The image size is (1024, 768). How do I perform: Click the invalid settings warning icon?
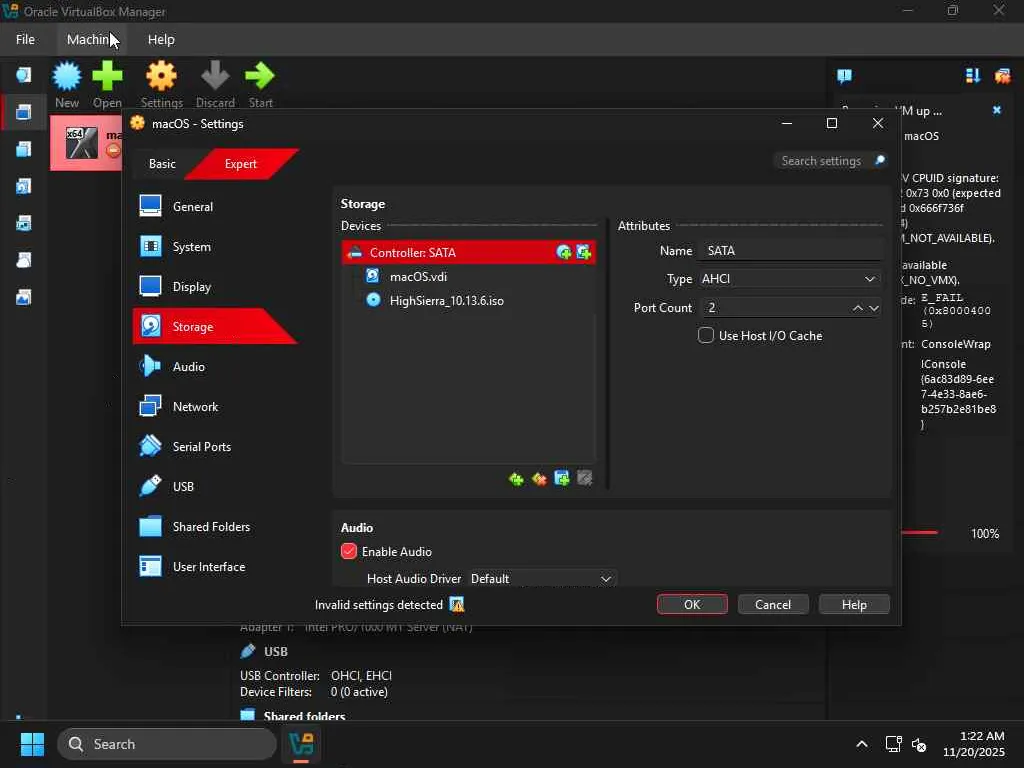[x=457, y=605]
